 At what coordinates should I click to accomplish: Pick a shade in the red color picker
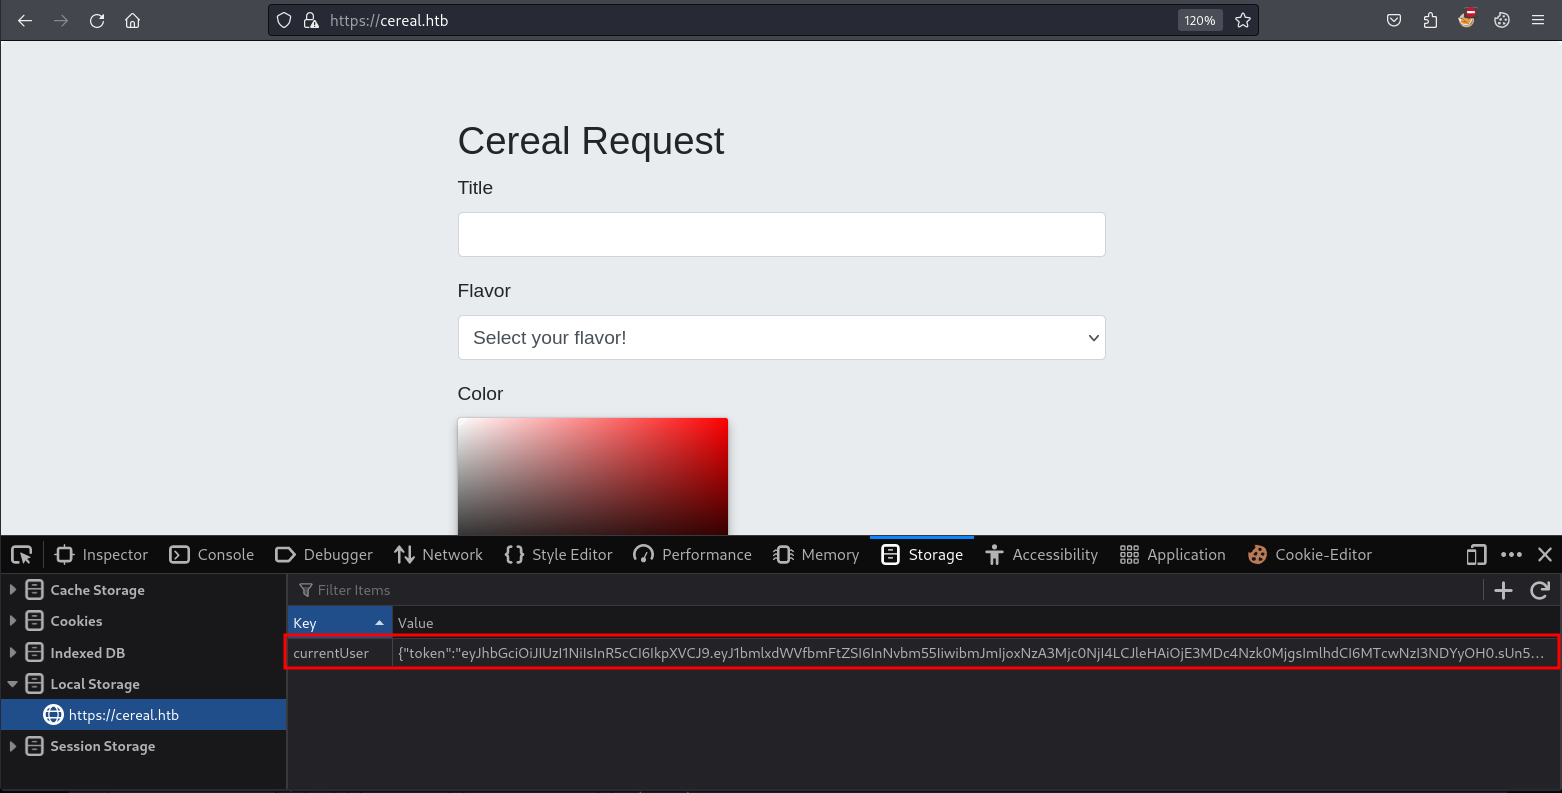click(592, 475)
